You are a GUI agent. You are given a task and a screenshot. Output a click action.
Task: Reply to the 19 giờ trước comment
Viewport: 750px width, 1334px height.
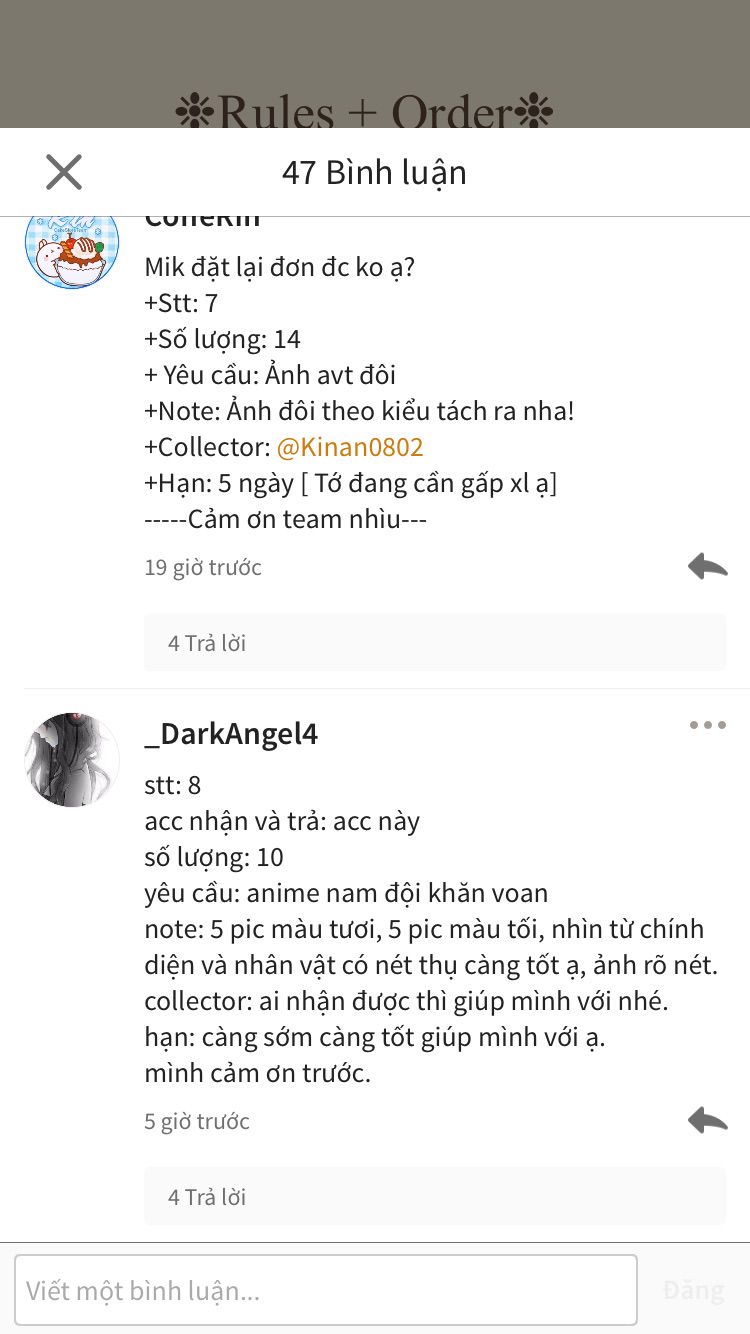tap(708, 567)
